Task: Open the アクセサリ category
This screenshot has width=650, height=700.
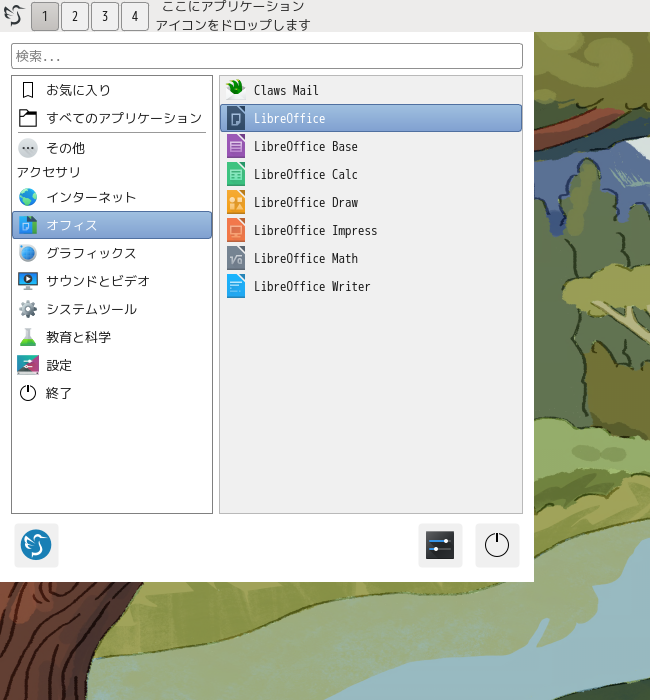Action: pyautogui.click(x=112, y=172)
